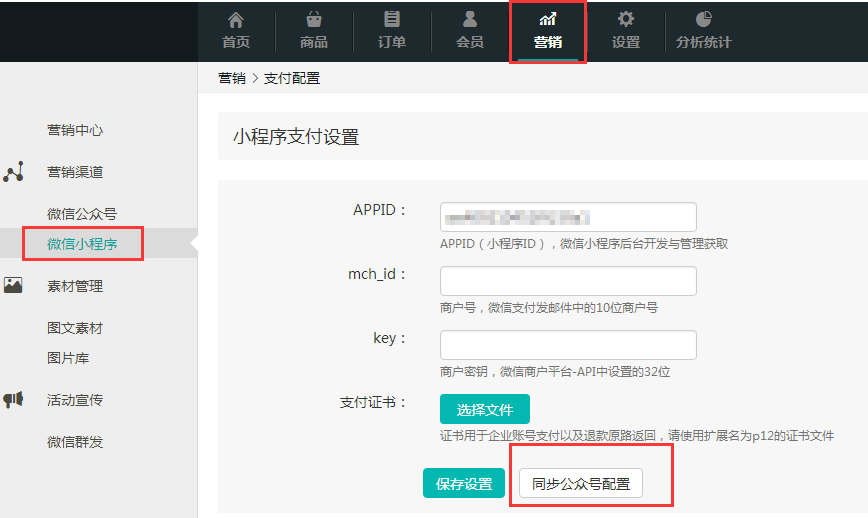
Task: Go to 营销中心 in the sidebar
Action: (75, 130)
